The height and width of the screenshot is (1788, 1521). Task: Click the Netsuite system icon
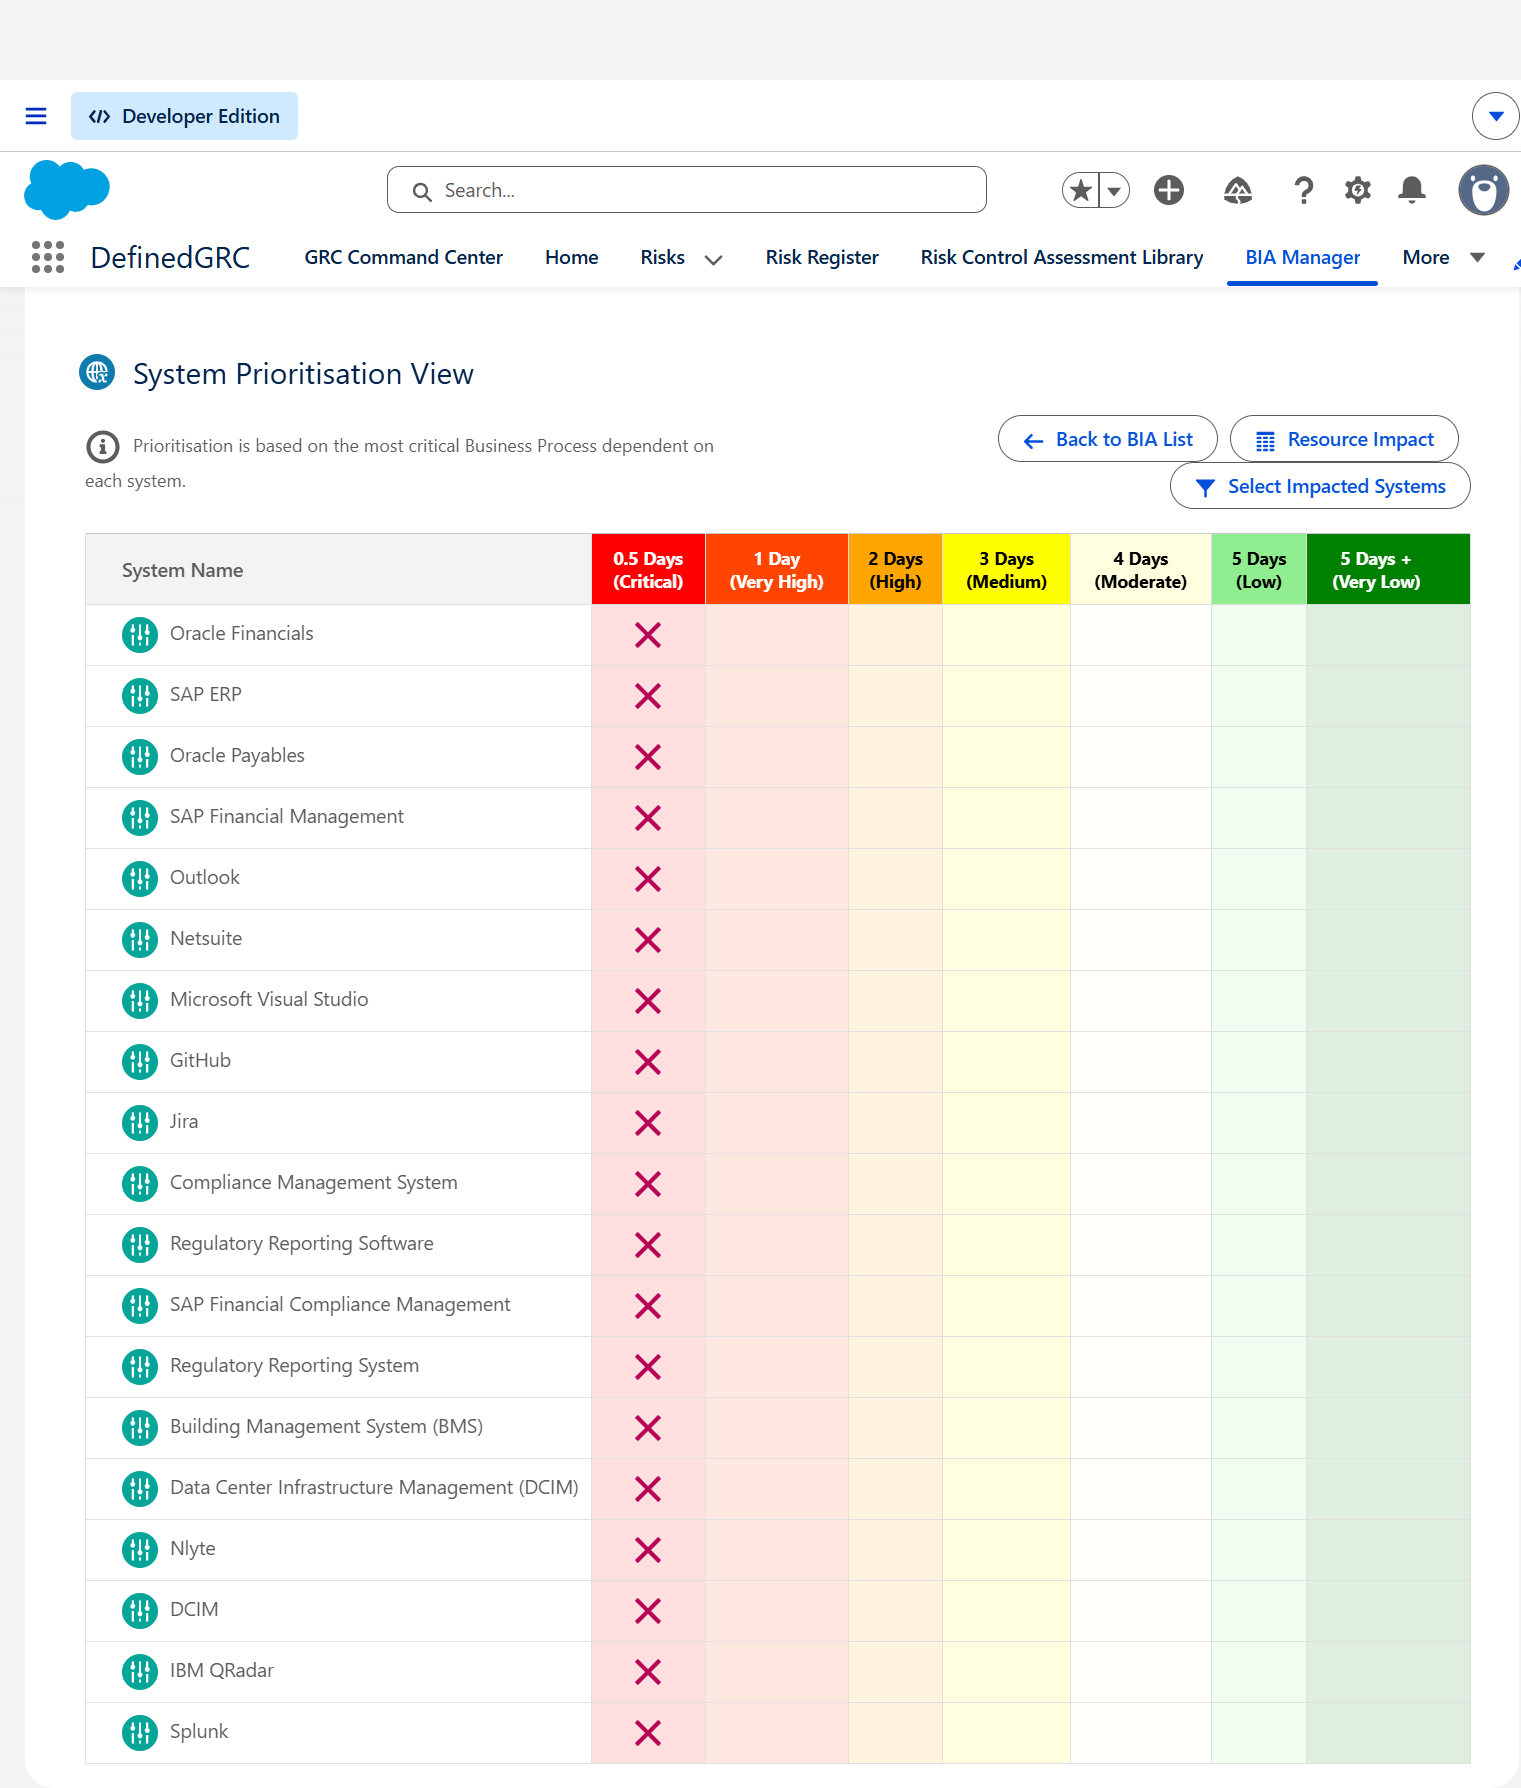140,939
